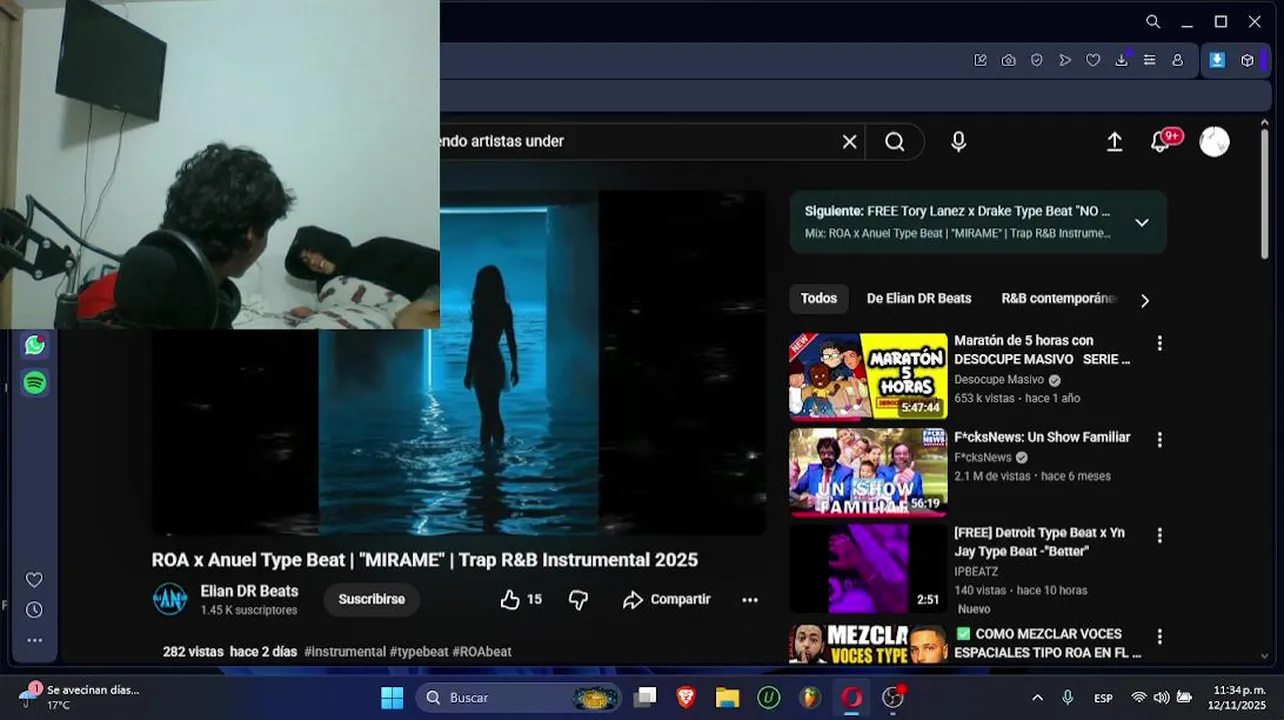Screen dimensions: 1284x720
Task: Open Opera from the taskbar
Action: pyautogui.click(x=851, y=697)
